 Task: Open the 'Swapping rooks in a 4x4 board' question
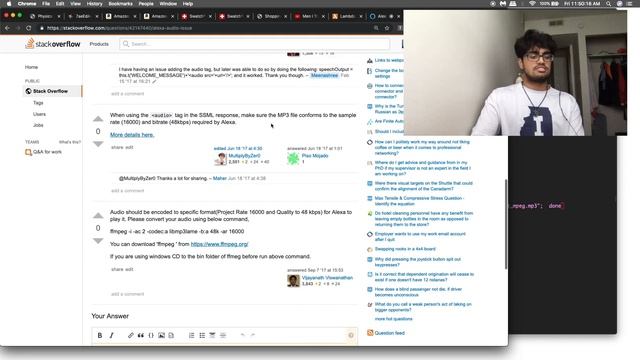(x=405, y=249)
